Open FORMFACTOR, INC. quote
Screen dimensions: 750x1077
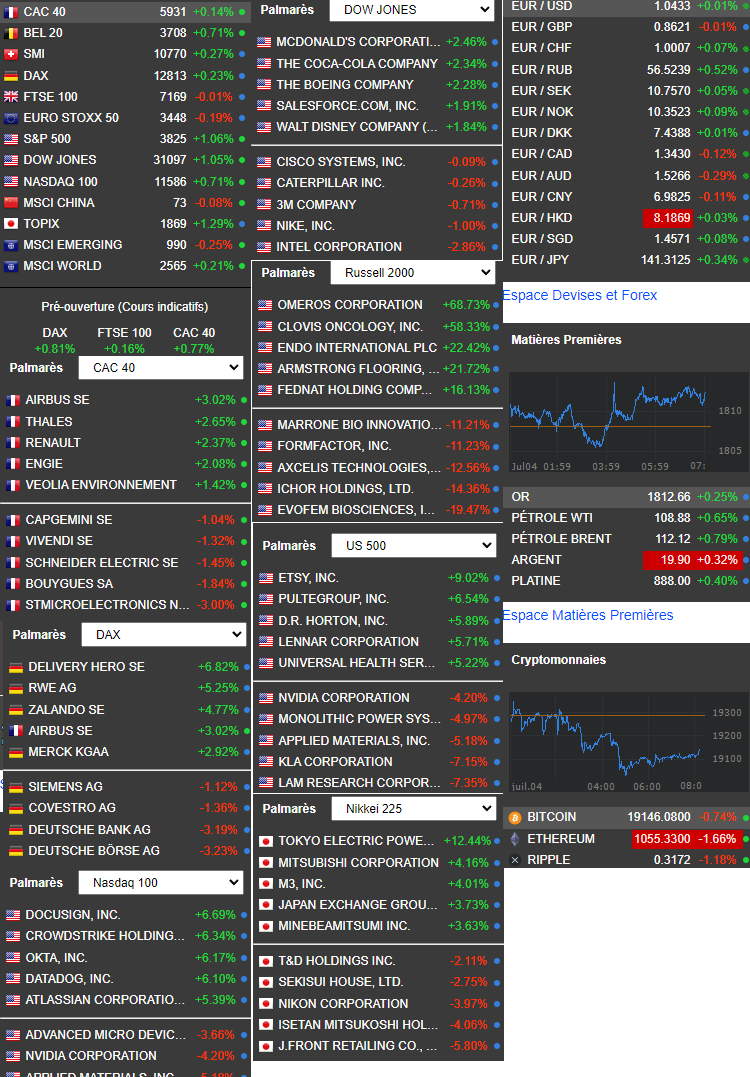334,446
